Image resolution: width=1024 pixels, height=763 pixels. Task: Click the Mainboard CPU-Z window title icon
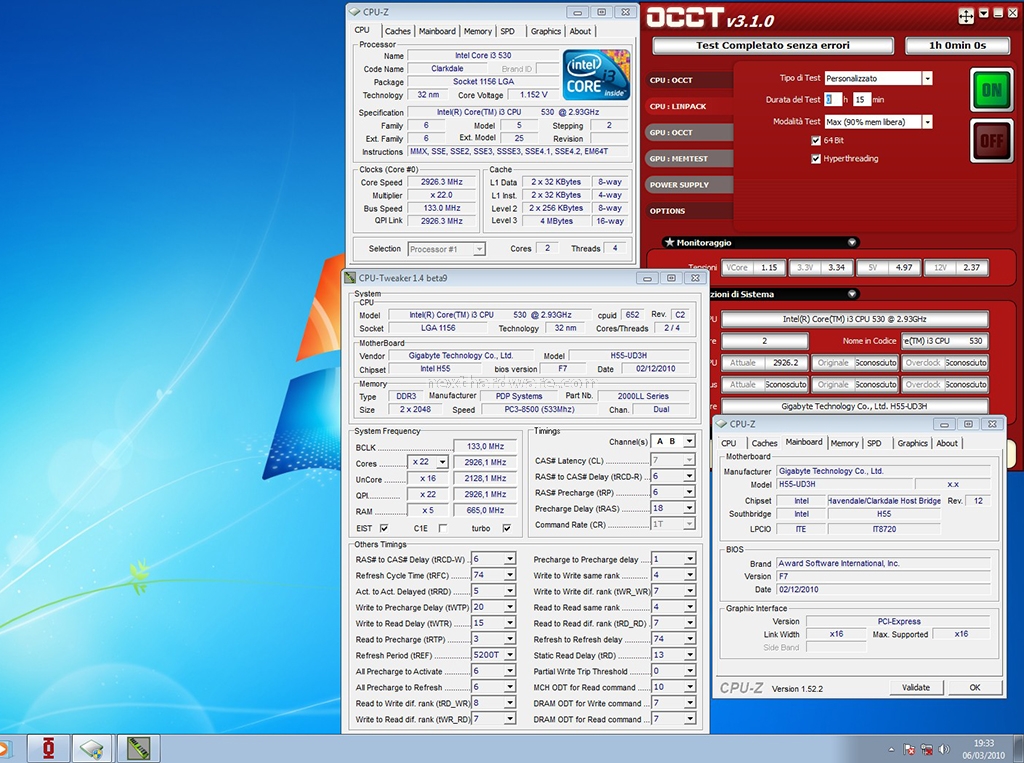(x=722, y=424)
